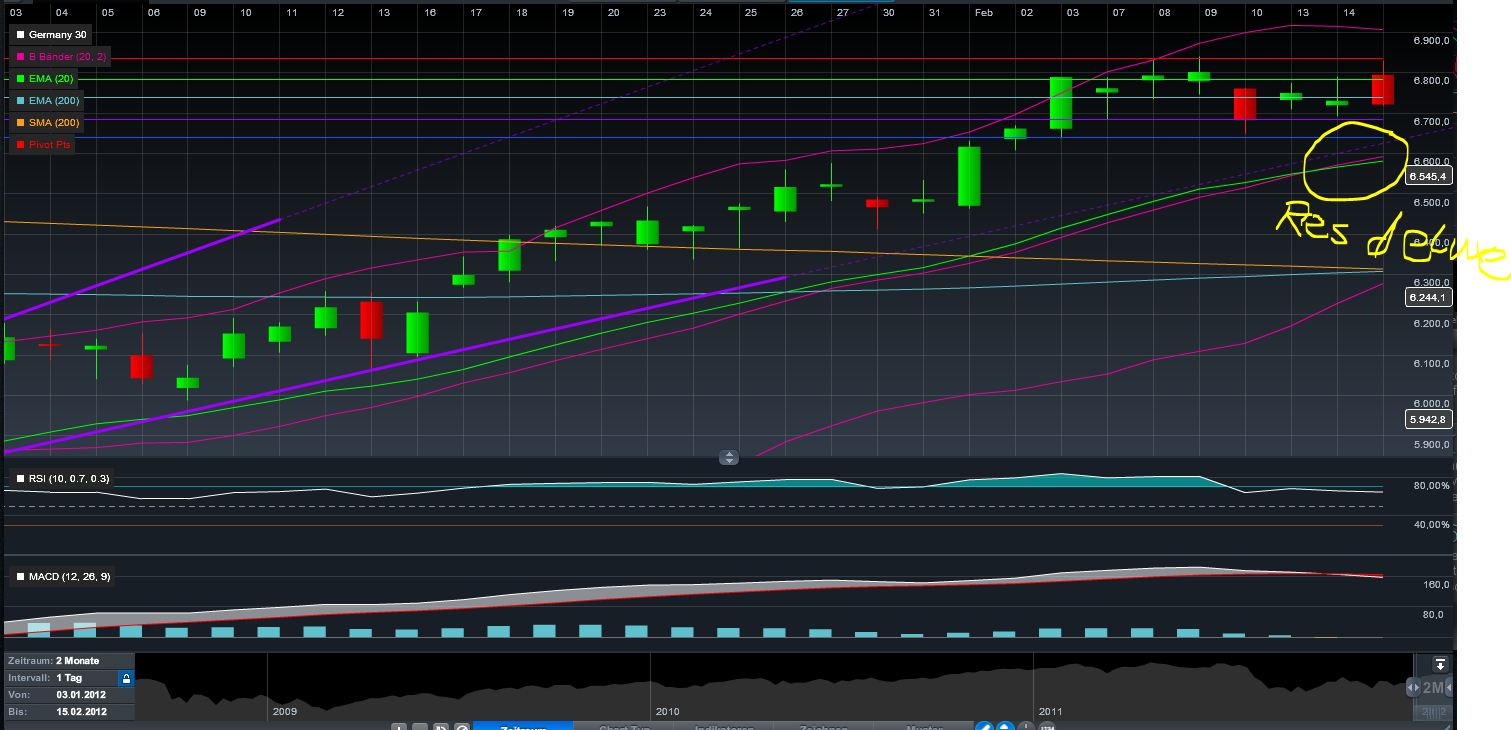Click the right arrow handle of the 2M range
1511x730 pixels.
[1451, 688]
